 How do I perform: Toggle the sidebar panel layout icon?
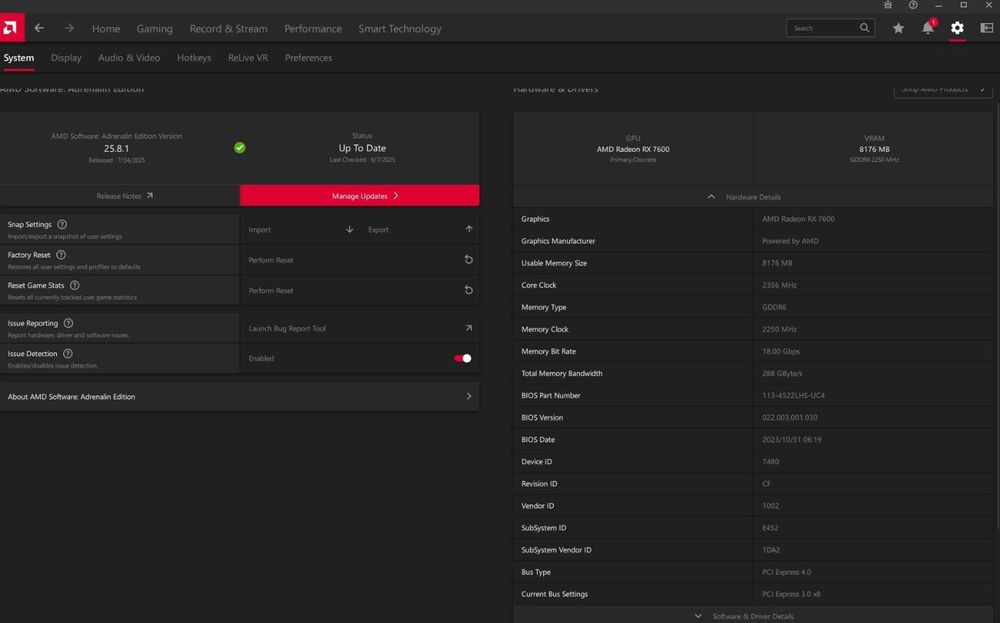point(987,28)
